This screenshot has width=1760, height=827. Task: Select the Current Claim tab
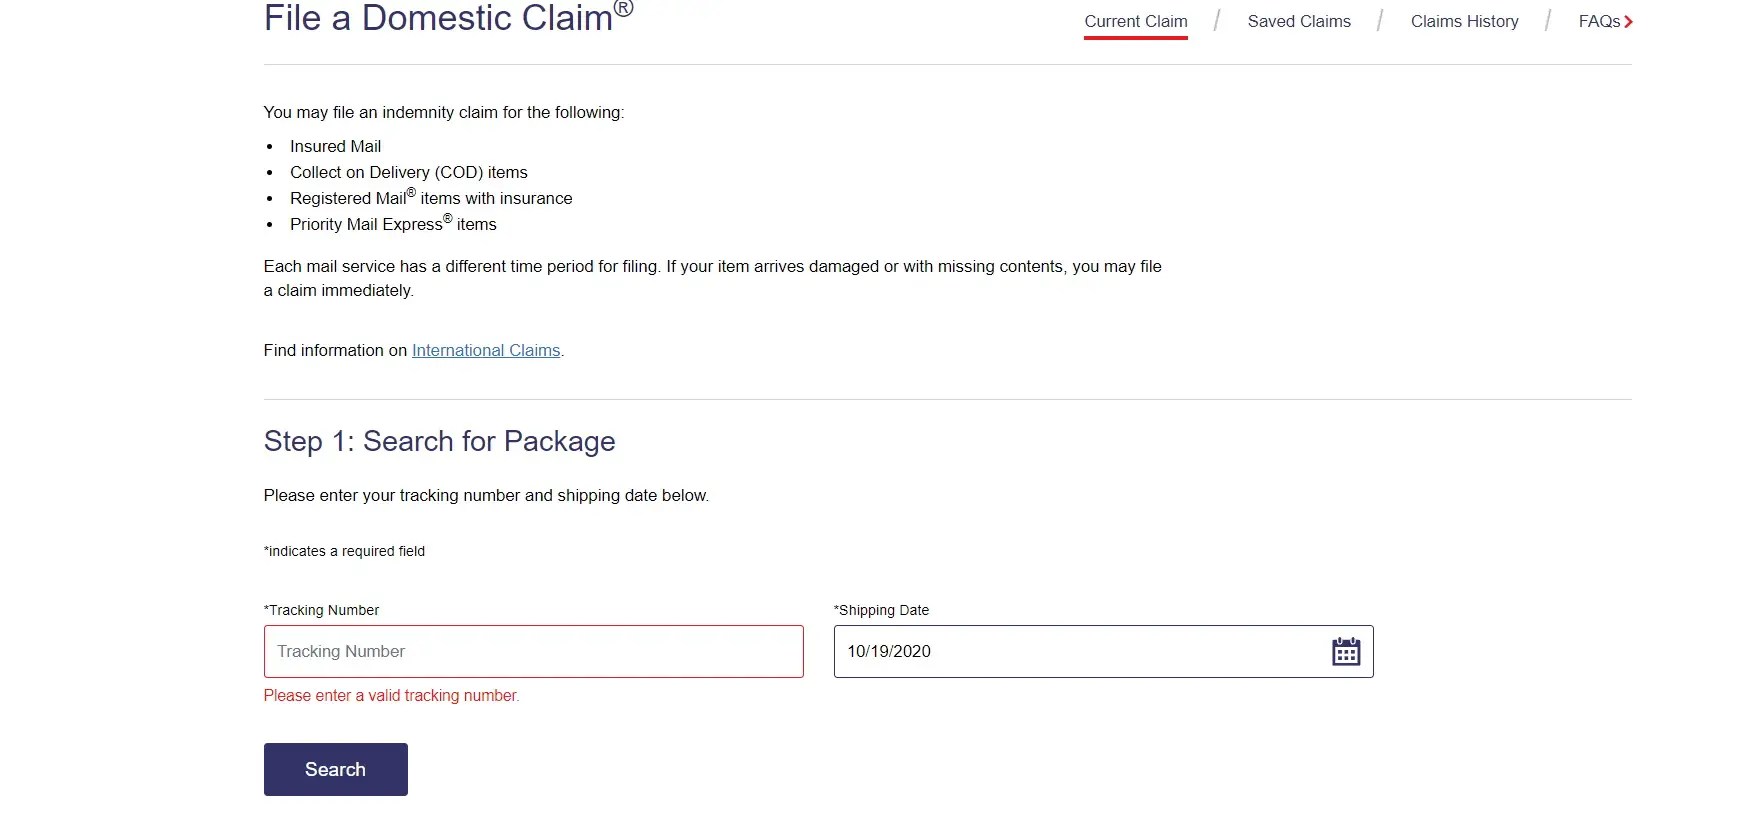pyautogui.click(x=1135, y=21)
